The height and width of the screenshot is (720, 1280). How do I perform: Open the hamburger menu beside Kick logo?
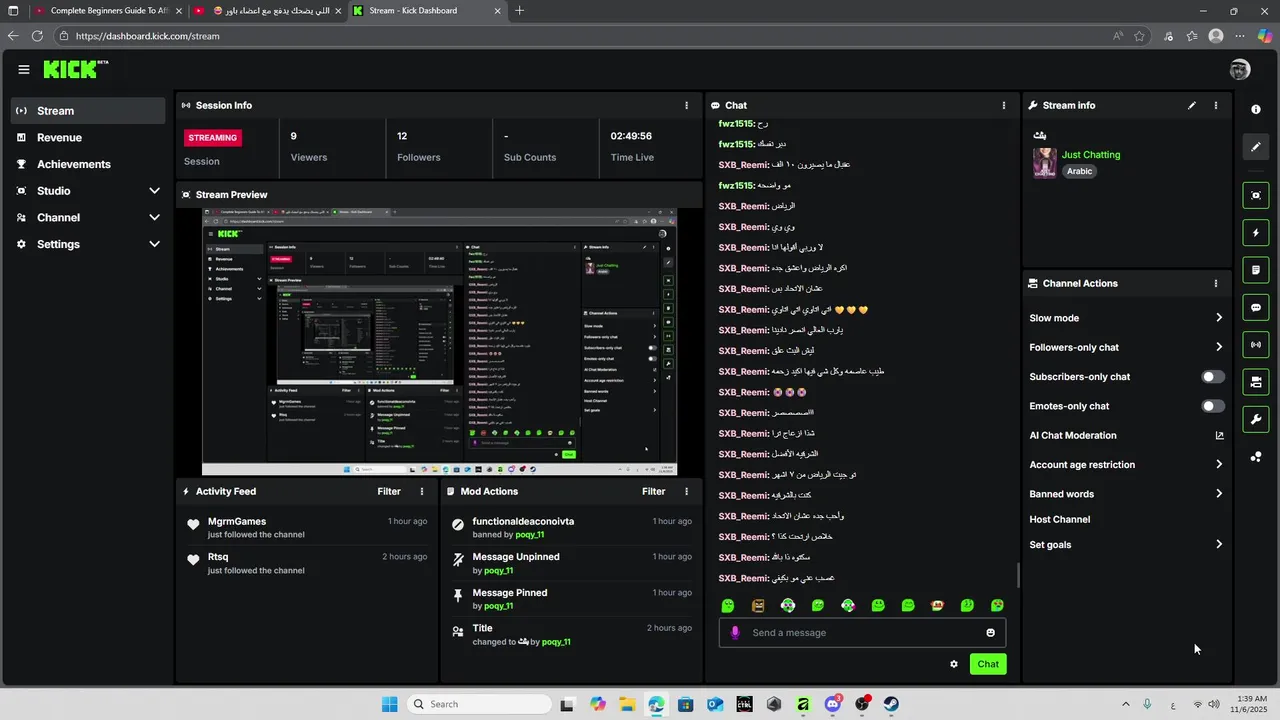[24, 69]
